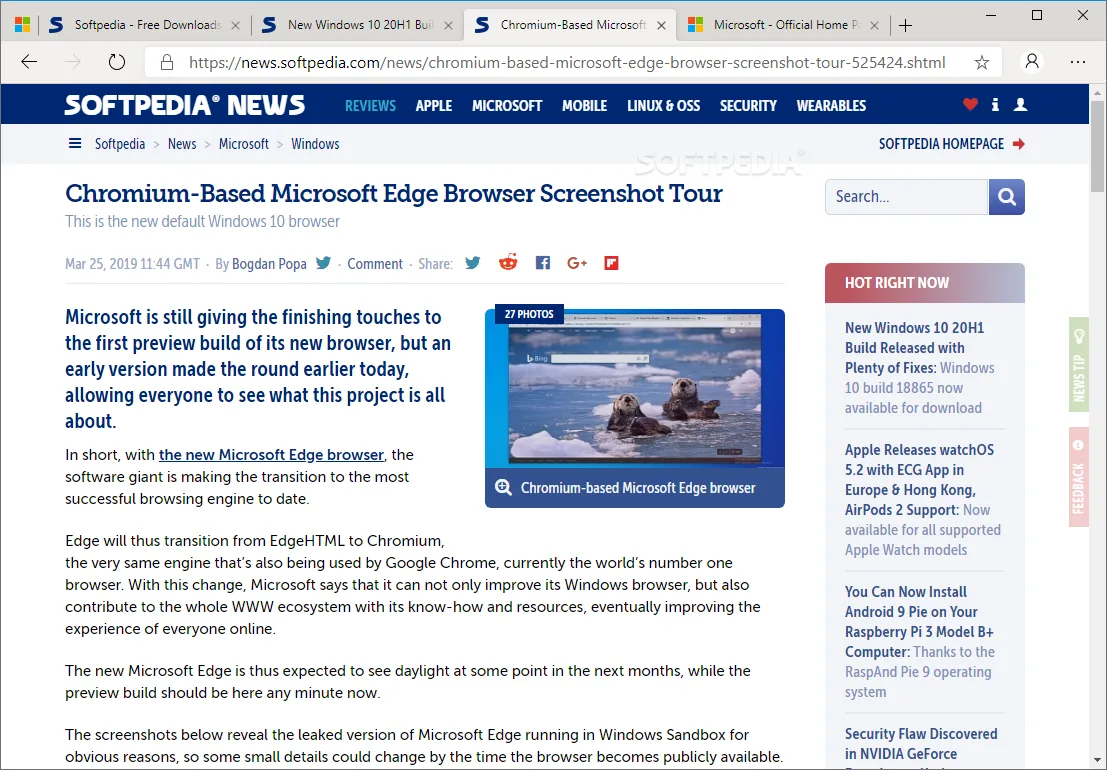This screenshot has height=770, width=1107.
Task: Open the browser profile account icon
Action: [1031, 62]
